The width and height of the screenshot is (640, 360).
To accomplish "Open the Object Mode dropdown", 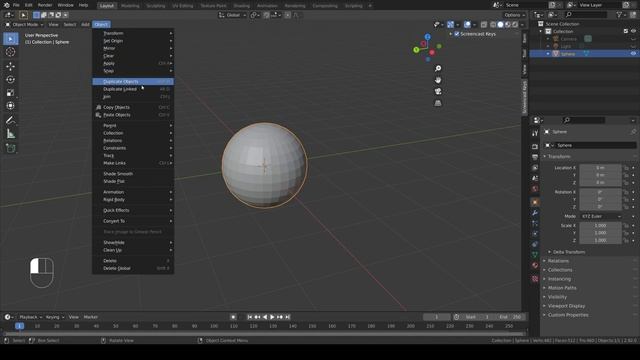I will [x=24, y=24].
